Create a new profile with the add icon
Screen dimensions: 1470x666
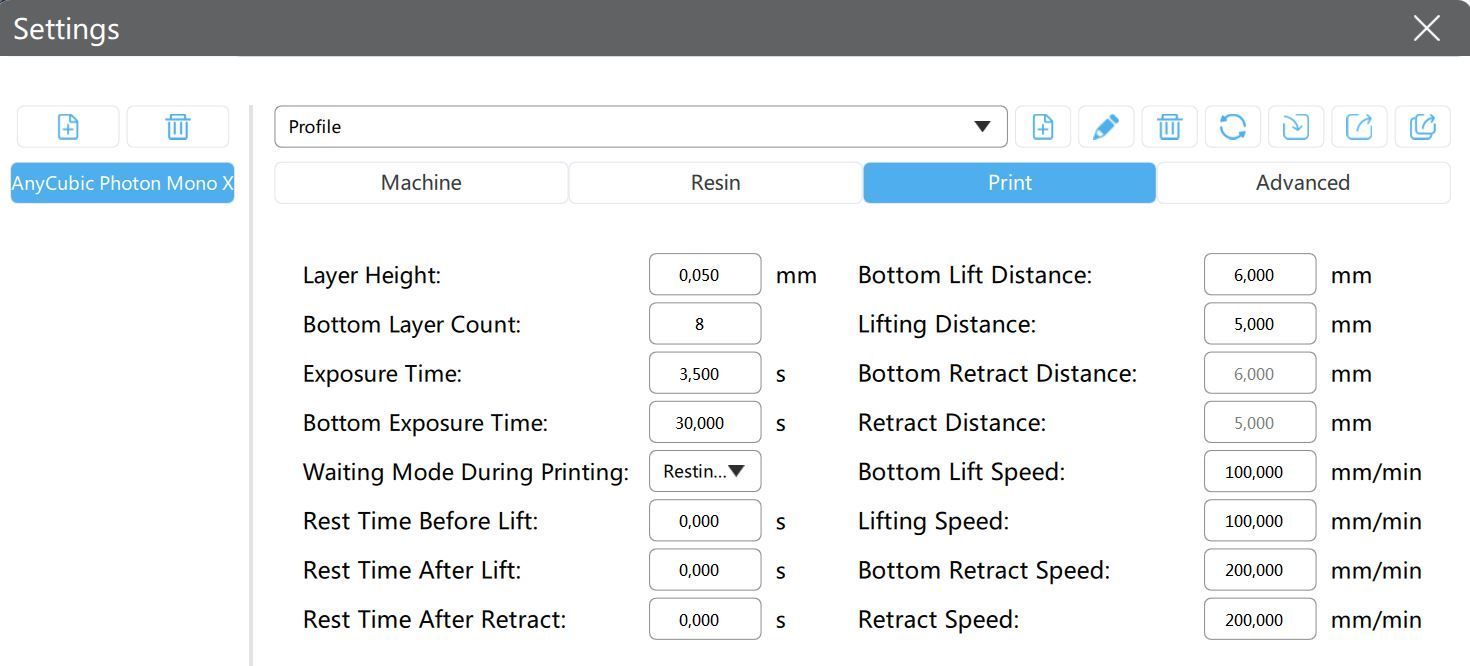coord(1042,127)
